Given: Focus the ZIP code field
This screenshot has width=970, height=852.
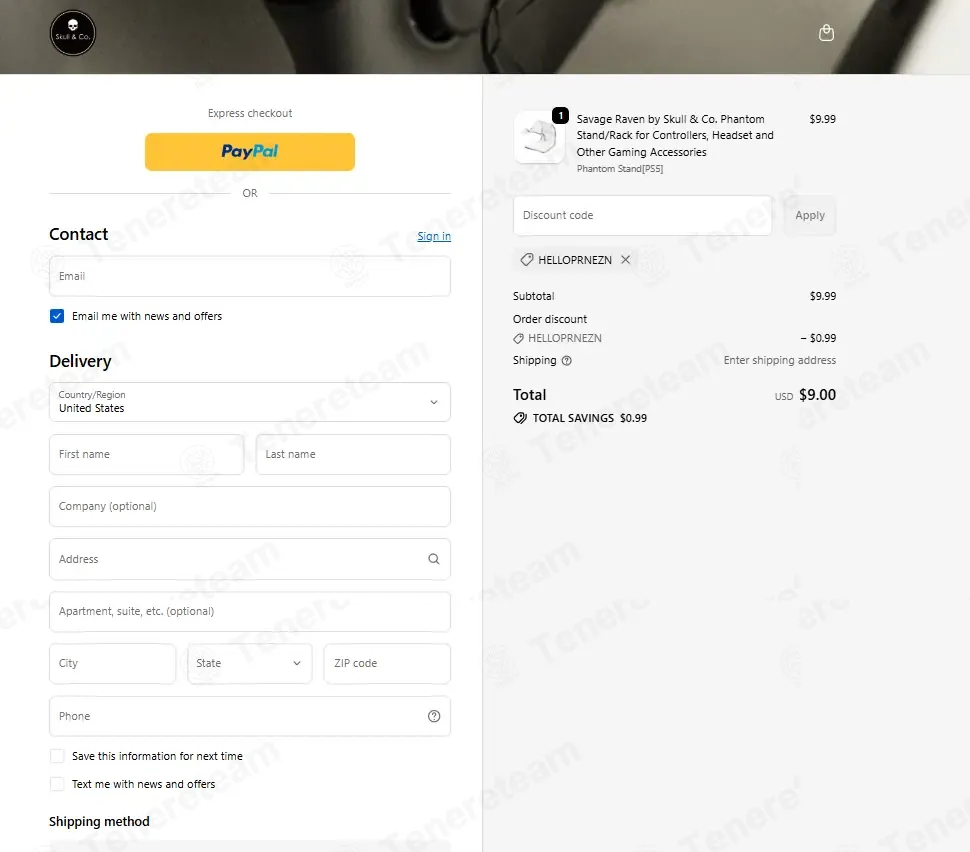Looking at the screenshot, I should click(x=387, y=663).
